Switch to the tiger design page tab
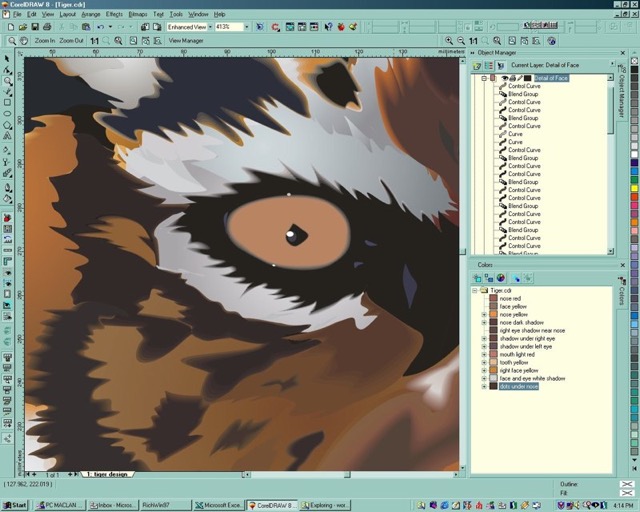The image size is (640, 512). (x=107, y=474)
